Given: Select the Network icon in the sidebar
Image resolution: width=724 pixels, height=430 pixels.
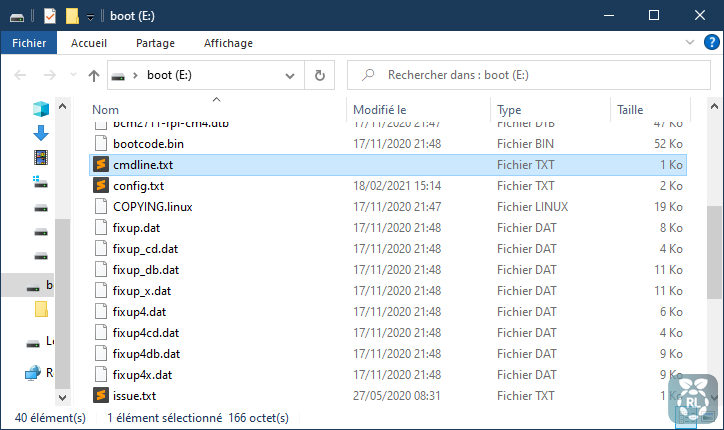Looking at the screenshot, I should point(32,372).
